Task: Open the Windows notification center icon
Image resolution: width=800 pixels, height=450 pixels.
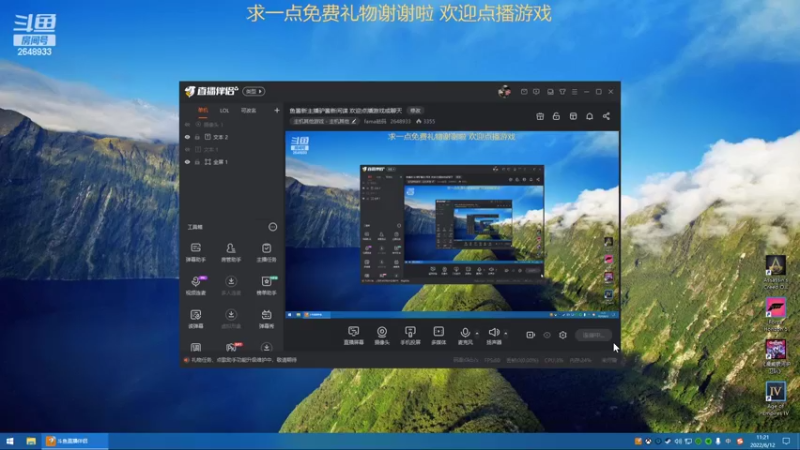Action: (786, 441)
